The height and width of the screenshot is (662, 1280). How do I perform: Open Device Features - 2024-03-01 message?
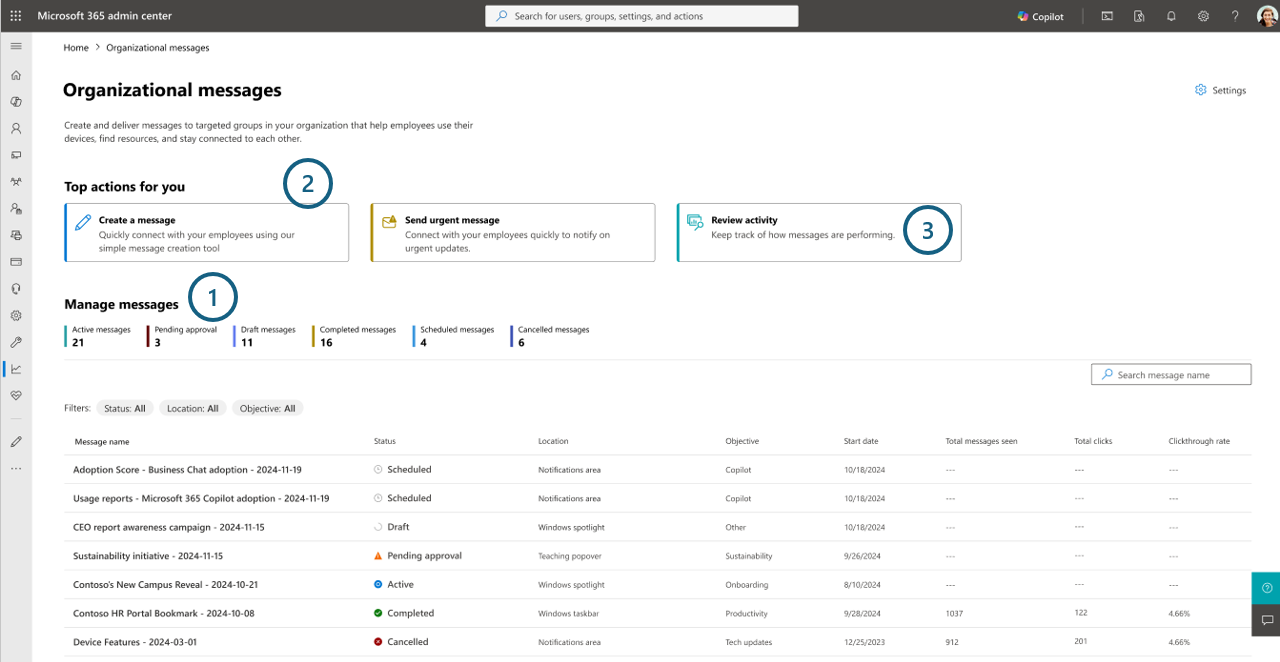[135, 642]
